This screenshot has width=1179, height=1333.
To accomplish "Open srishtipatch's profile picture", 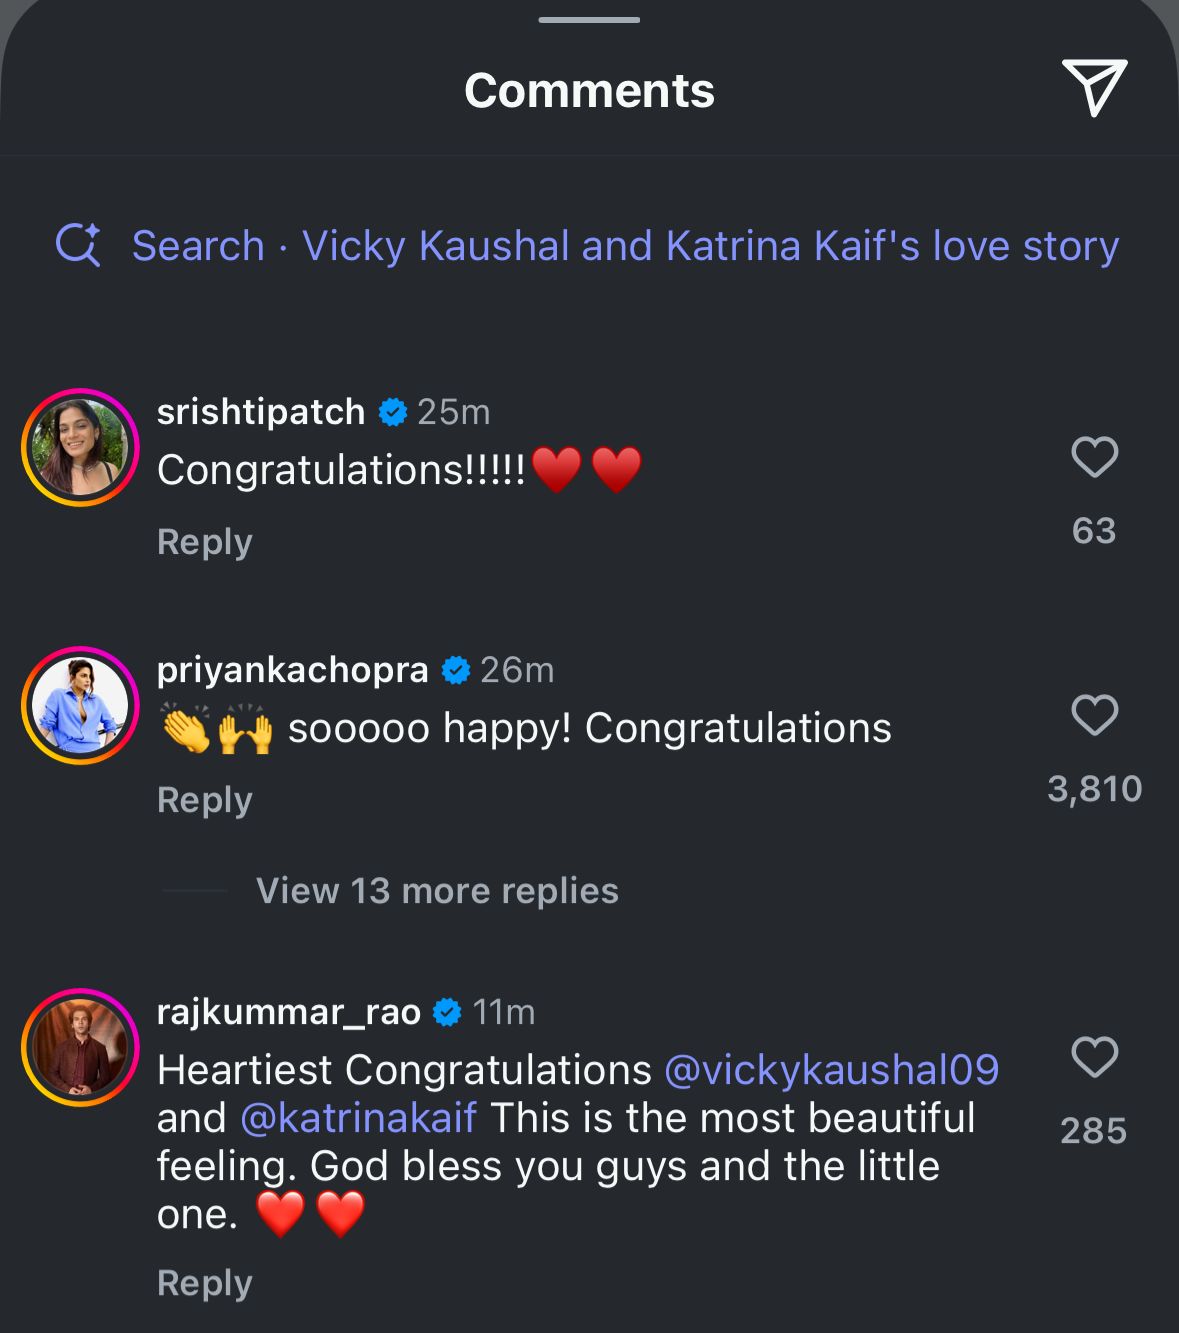I will point(80,447).
